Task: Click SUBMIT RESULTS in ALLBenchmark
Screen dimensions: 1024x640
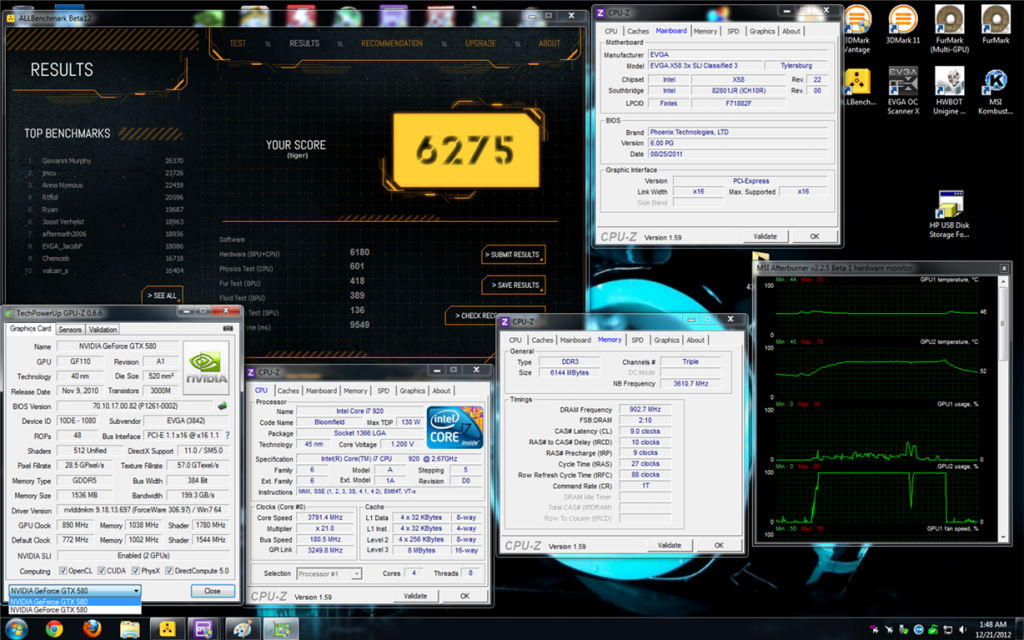Action: pos(514,255)
